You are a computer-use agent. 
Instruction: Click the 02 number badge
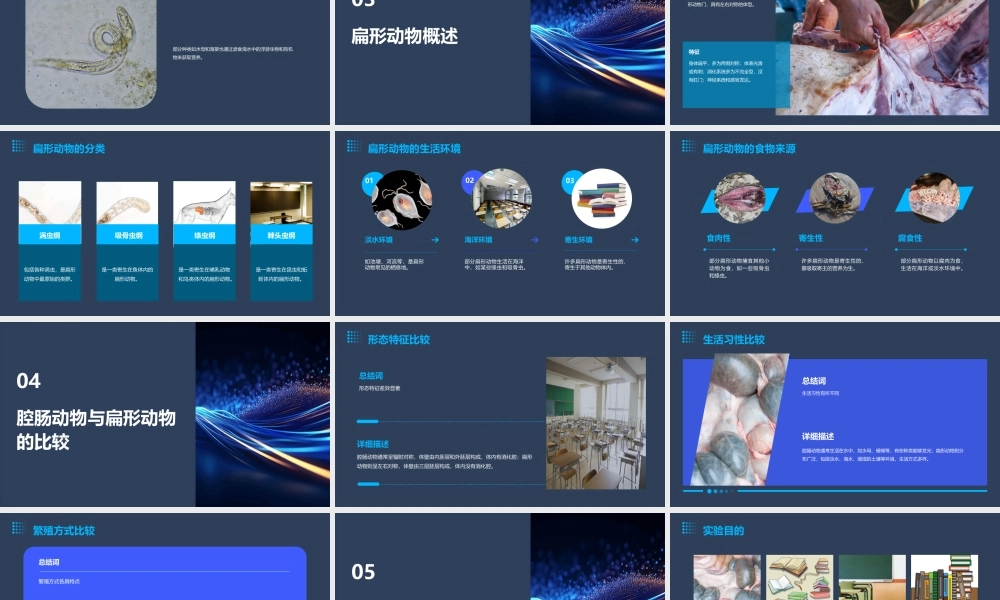pyautogui.click(x=469, y=182)
